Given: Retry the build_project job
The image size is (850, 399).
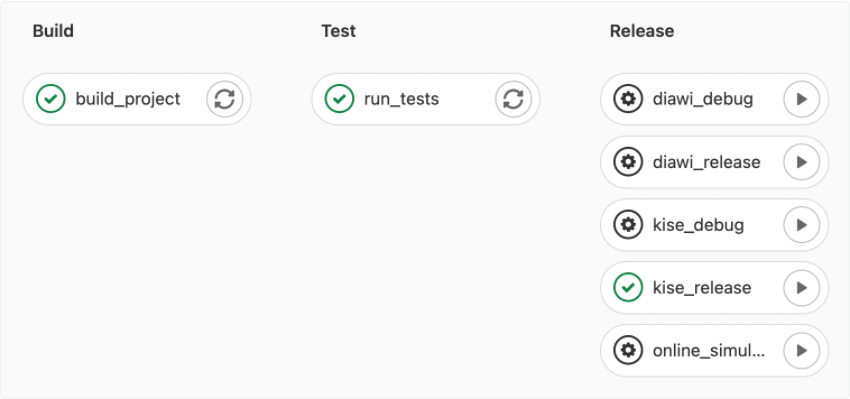Looking at the screenshot, I should pos(224,99).
